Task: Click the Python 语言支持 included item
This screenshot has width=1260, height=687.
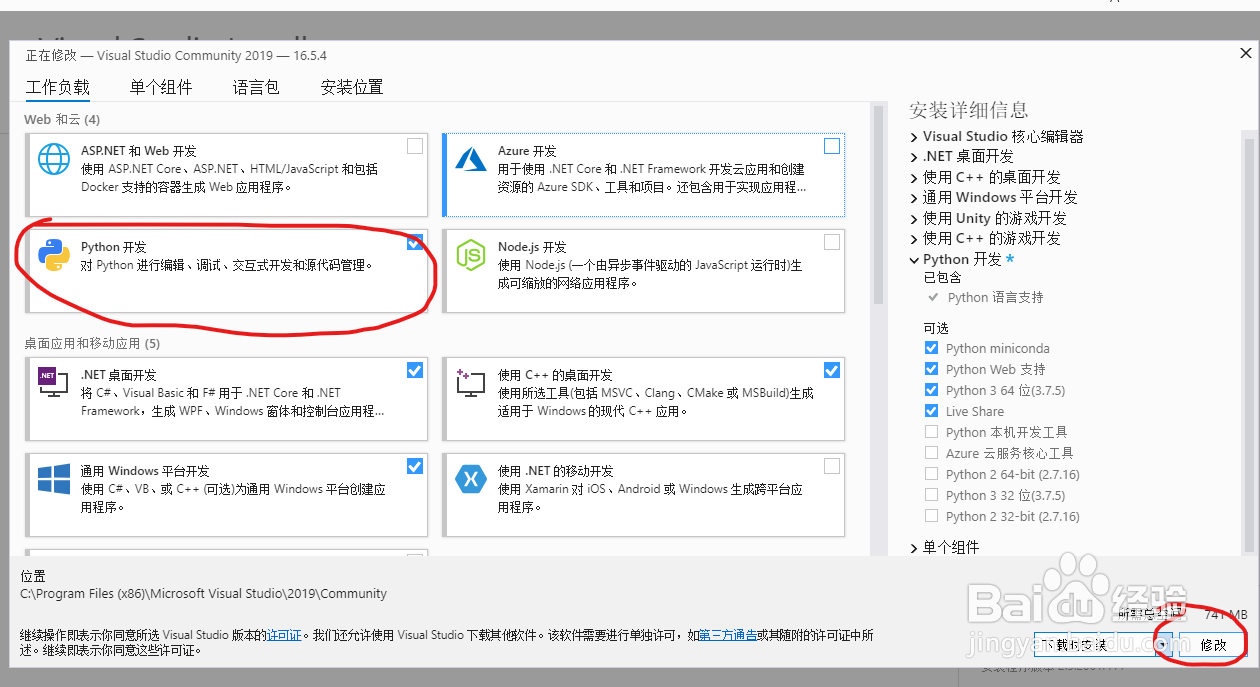Action: (x=995, y=297)
